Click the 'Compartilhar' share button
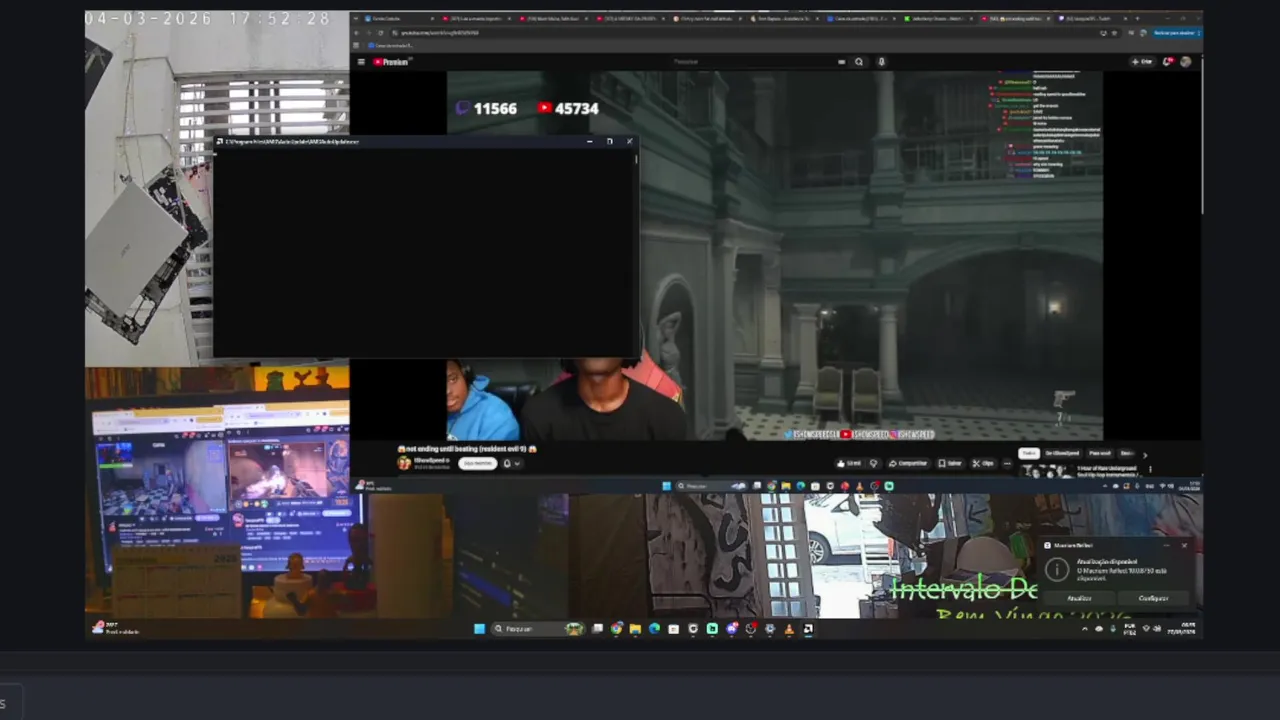This screenshot has width=1280, height=720. click(910, 463)
